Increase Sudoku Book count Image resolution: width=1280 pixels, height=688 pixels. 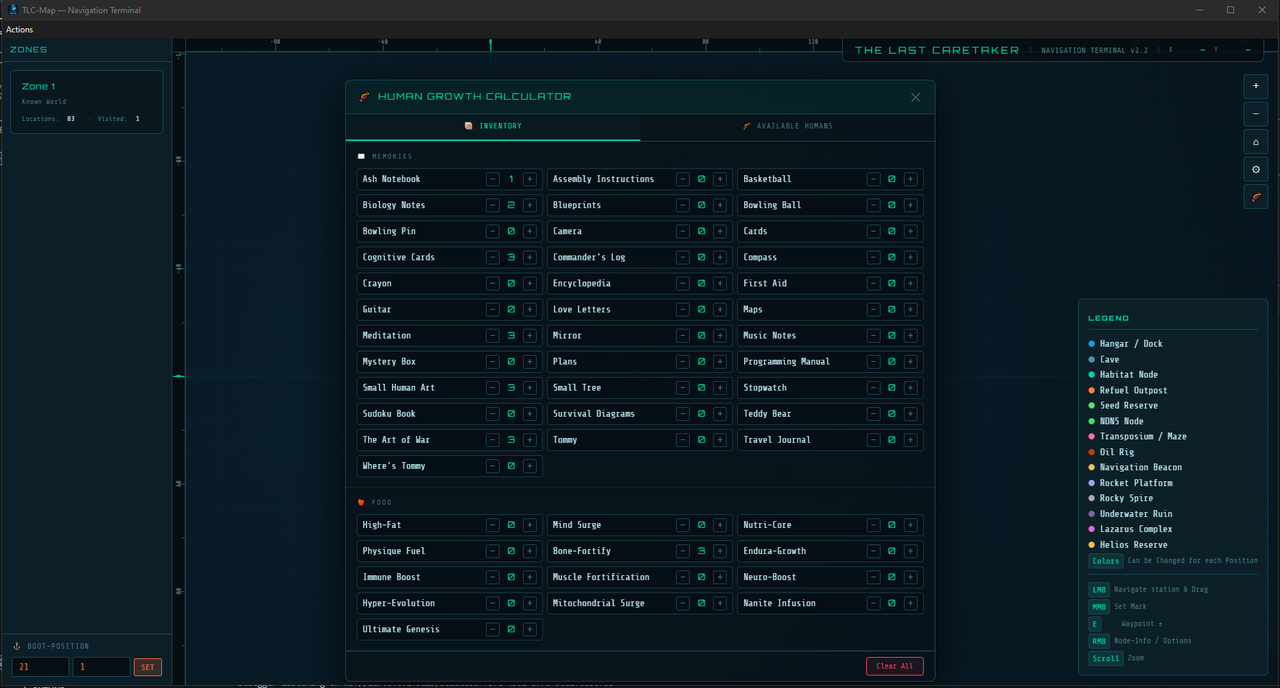point(529,413)
